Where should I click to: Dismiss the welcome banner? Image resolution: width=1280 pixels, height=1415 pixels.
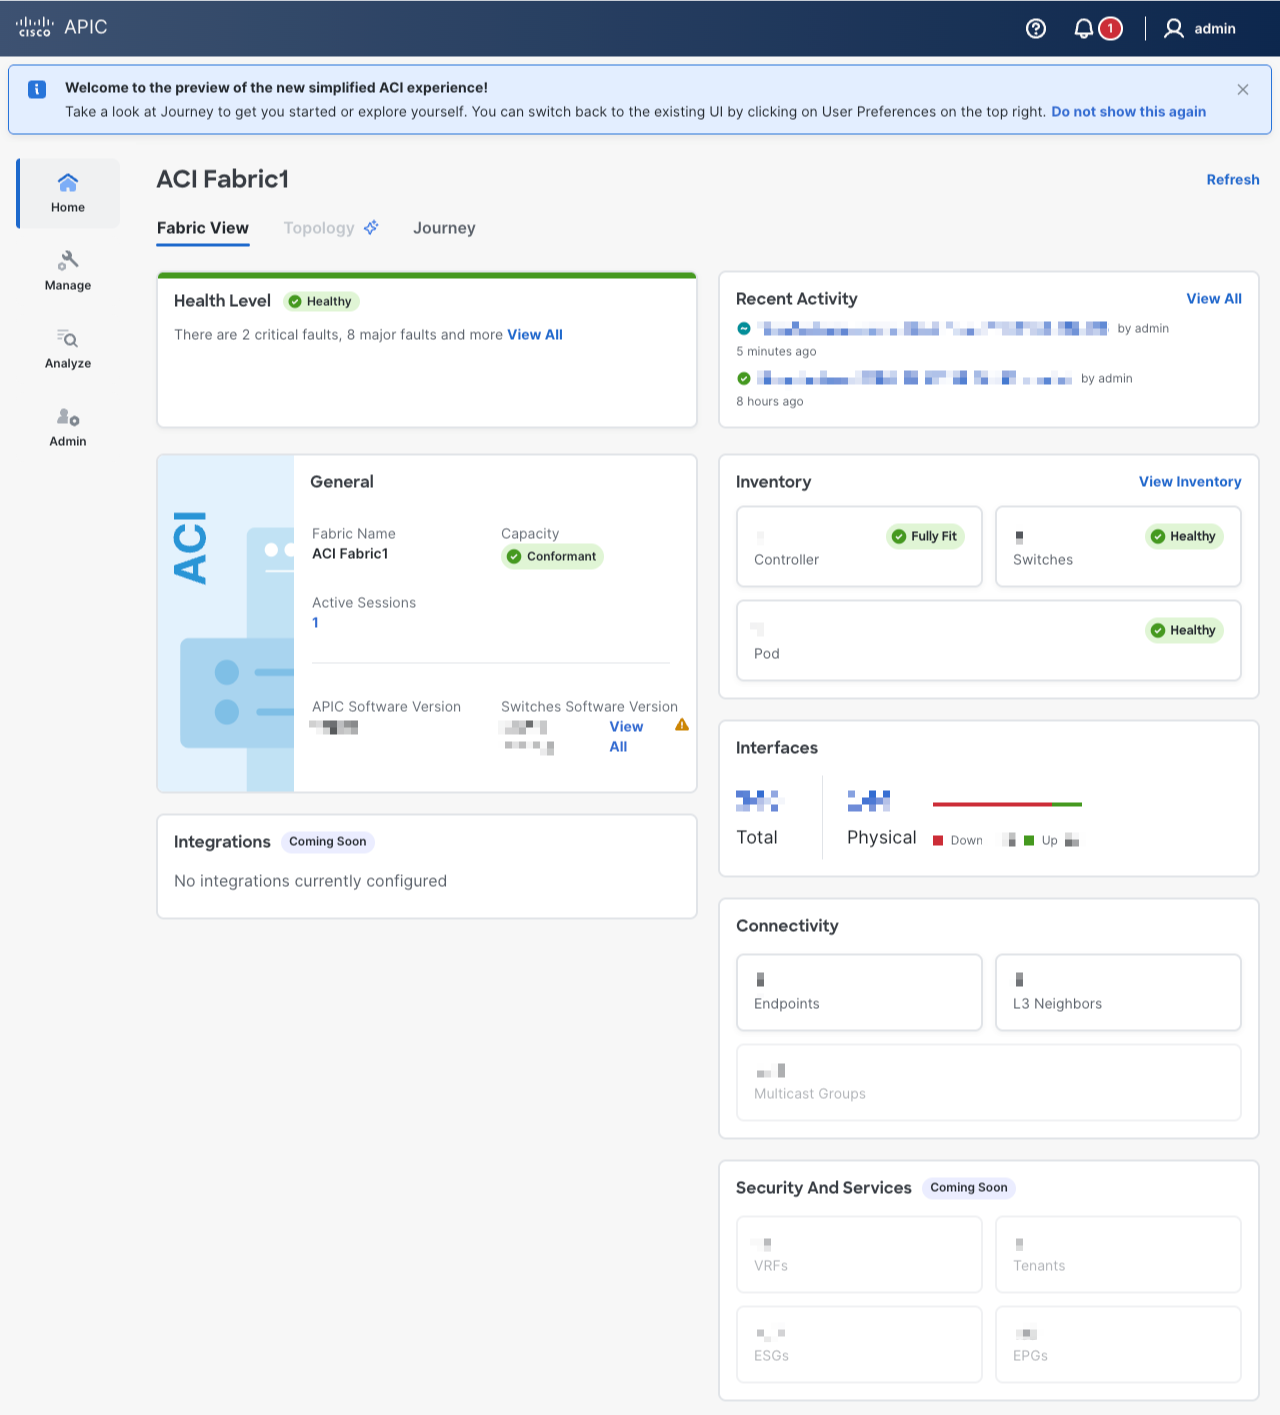coord(1243,90)
